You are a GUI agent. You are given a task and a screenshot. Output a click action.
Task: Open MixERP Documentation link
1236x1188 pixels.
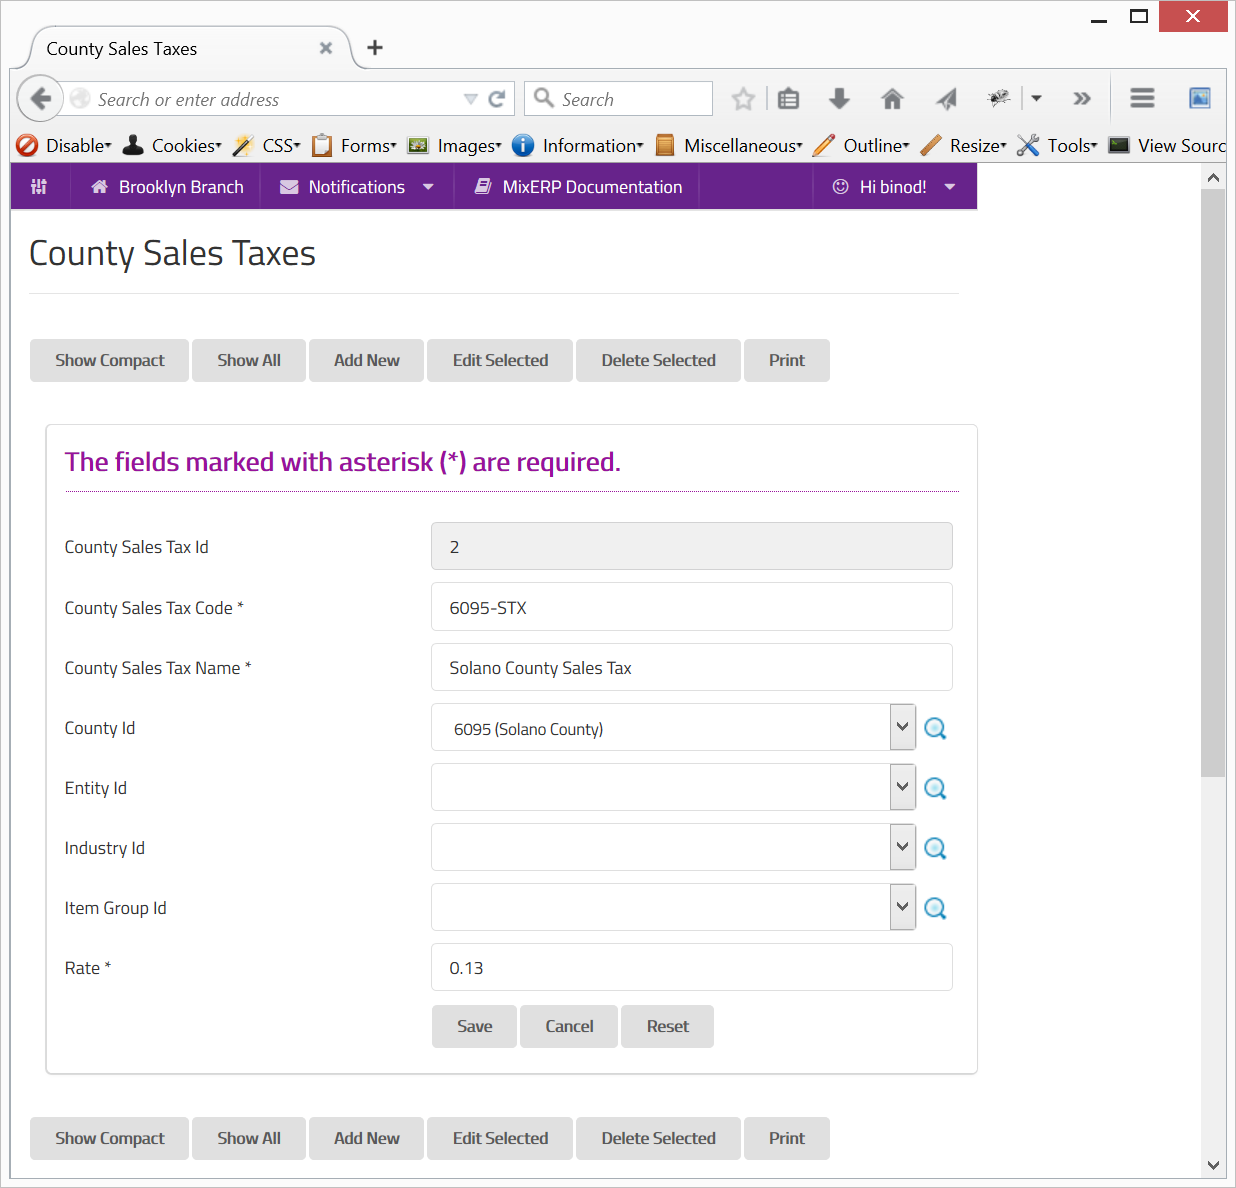578,187
